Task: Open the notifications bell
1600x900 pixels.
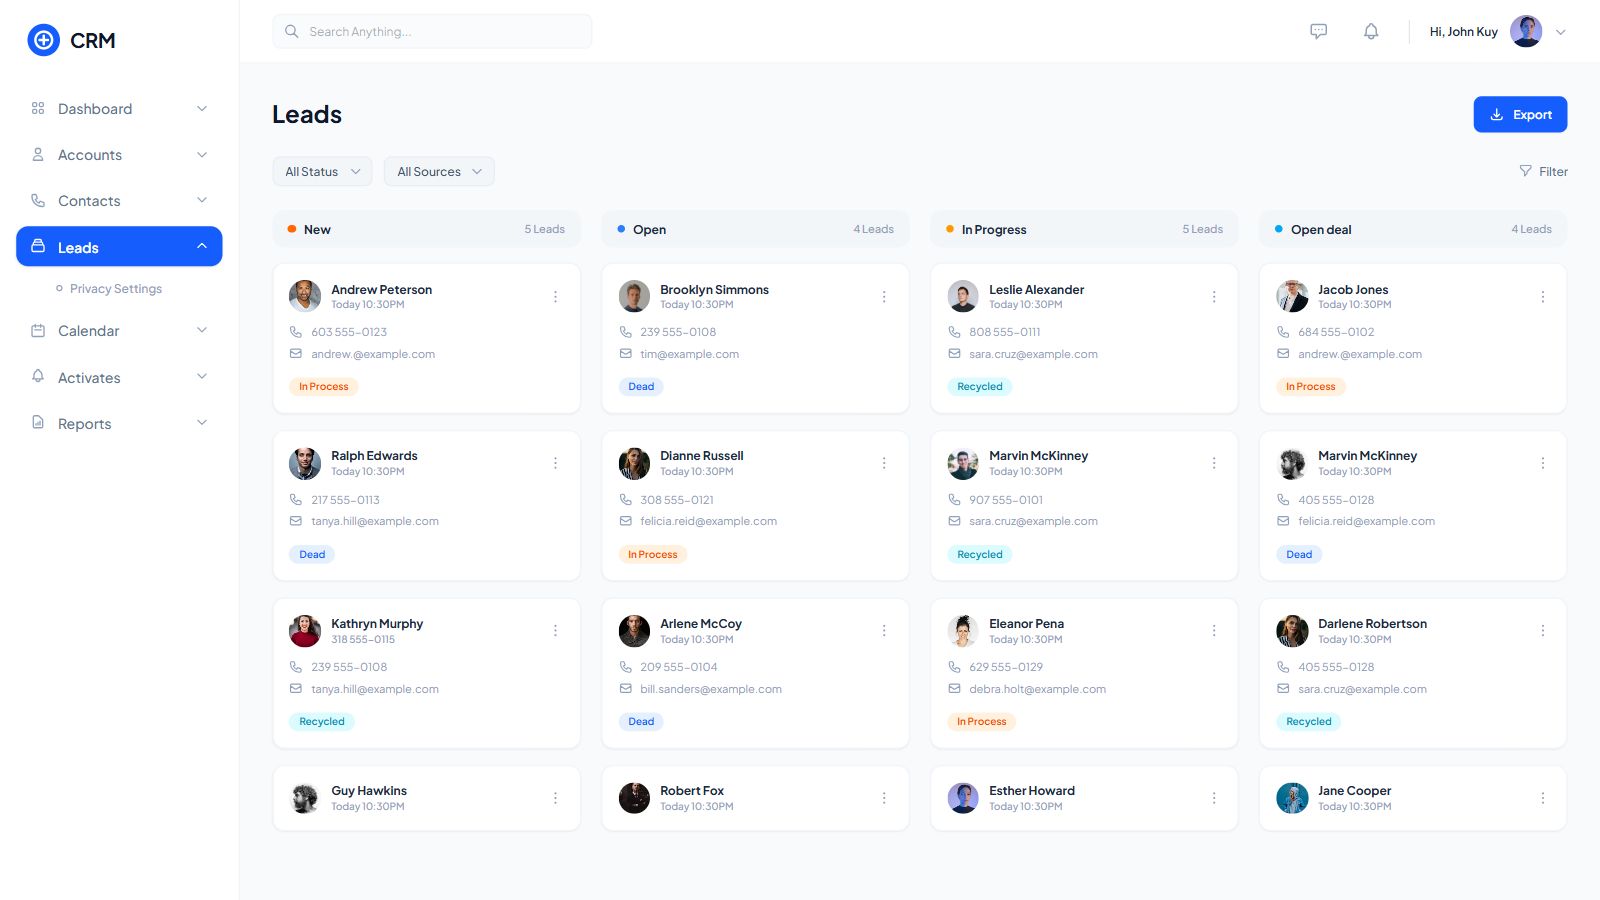Action: click(1371, 31)
